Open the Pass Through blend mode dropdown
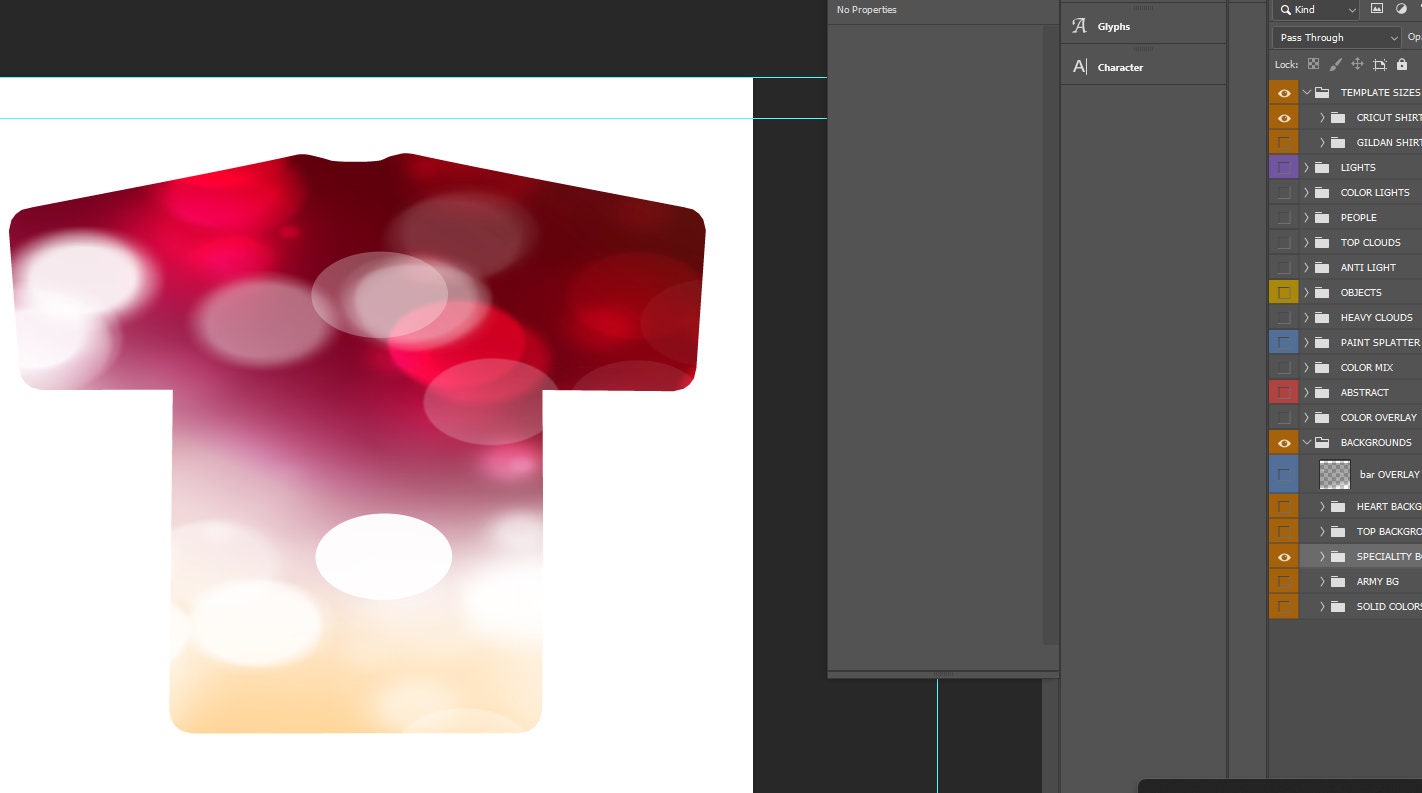Image resolution: width=1422 pixels, height=793 pixels. (1336, 37)
